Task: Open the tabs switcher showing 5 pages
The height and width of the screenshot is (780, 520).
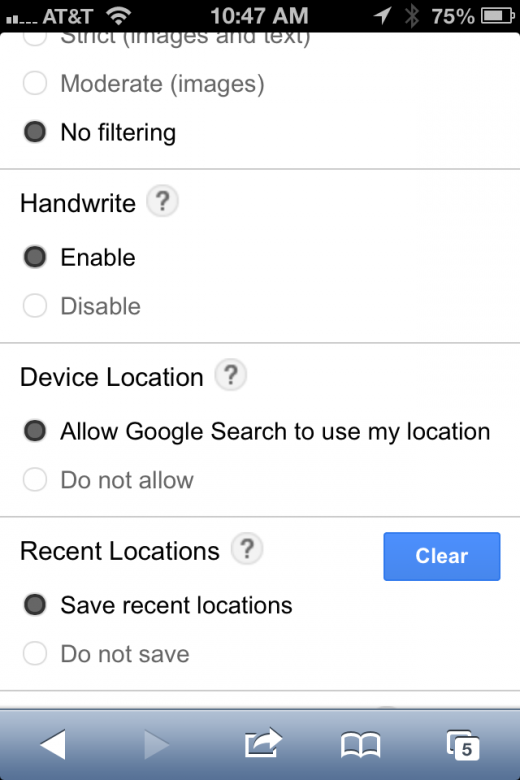Action: point(463,745)
